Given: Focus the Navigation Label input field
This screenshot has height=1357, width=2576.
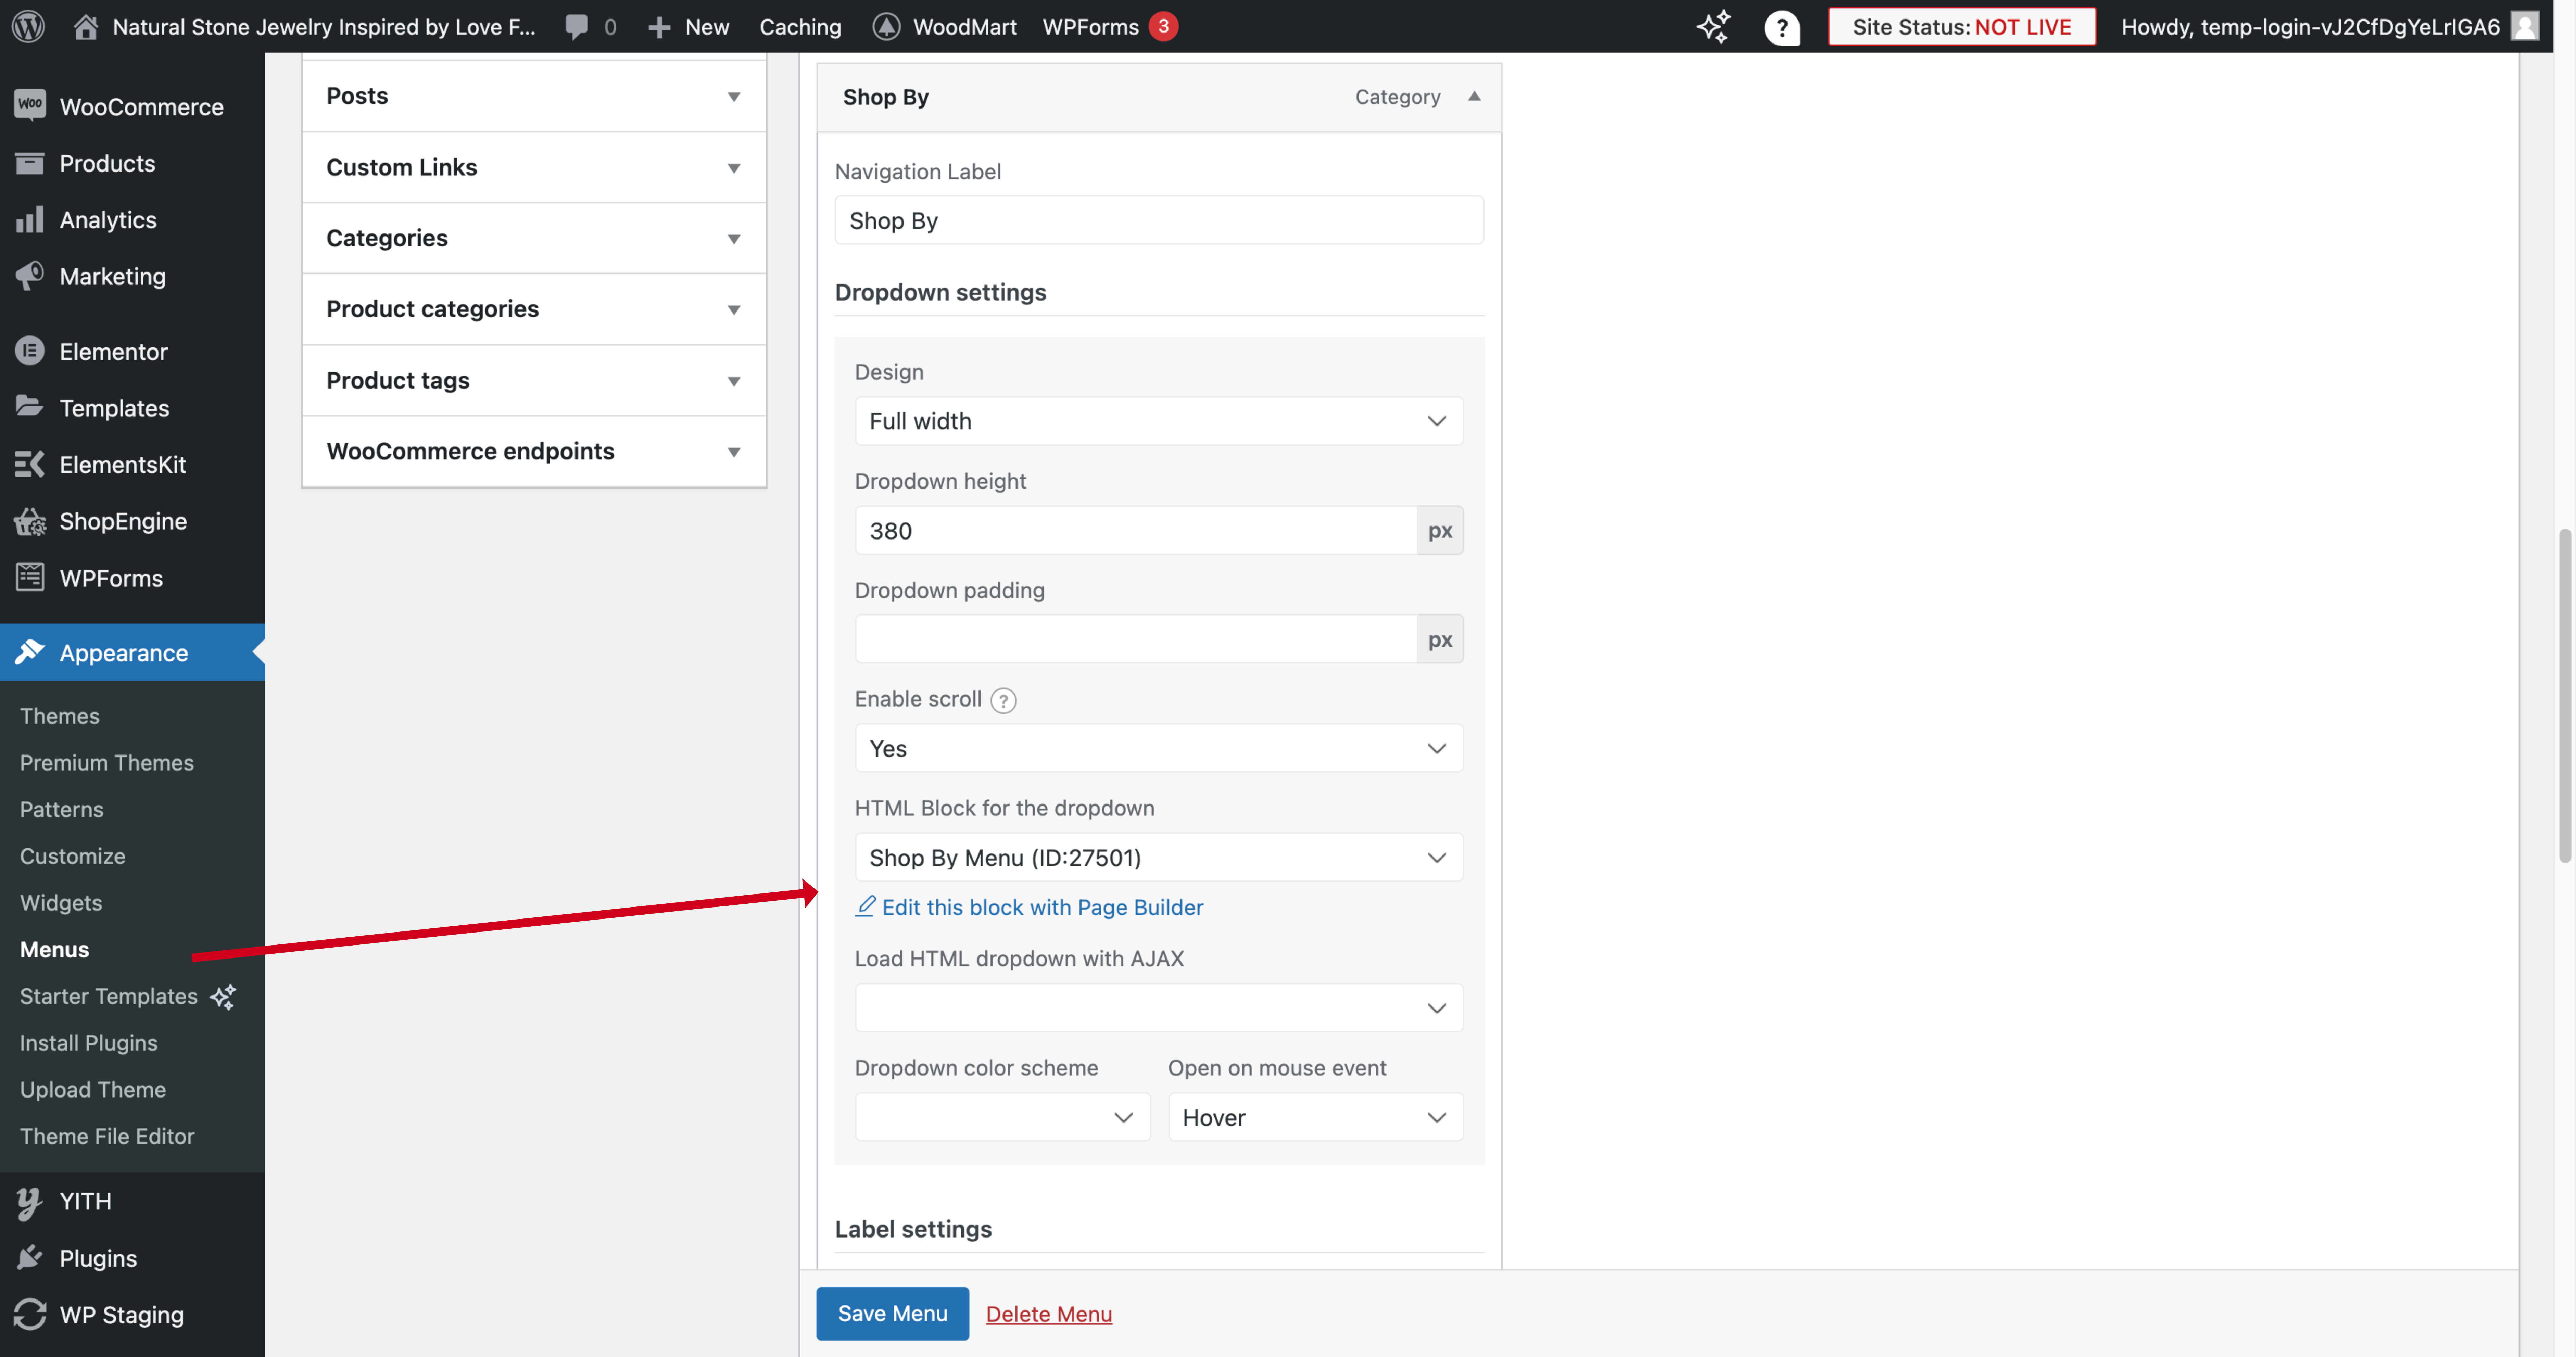Looking at the screenshot, I should [x=1159, y=220].
